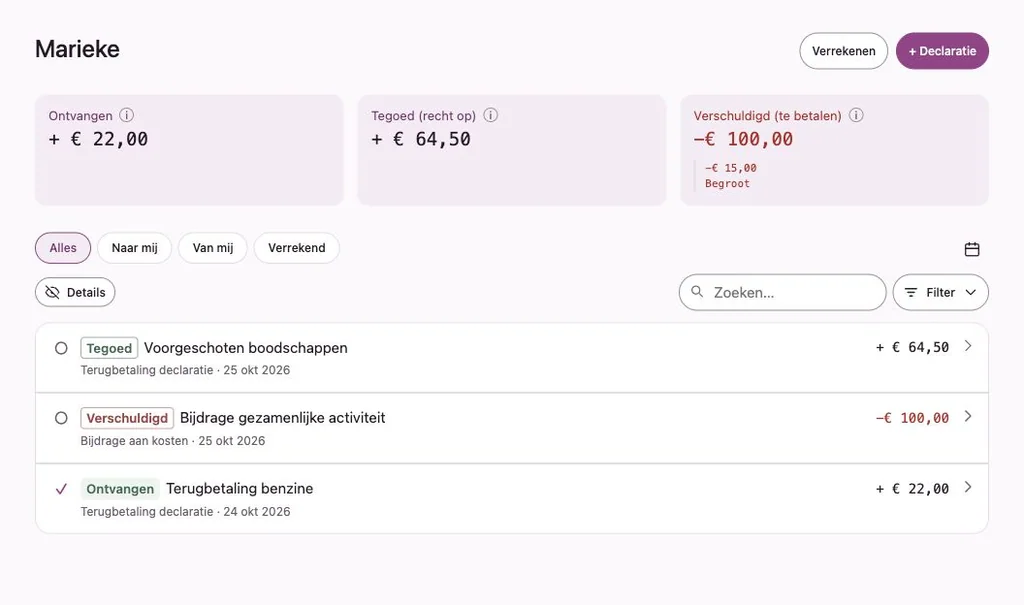Click the Verschuldigd status badge in list
The width and height of the screenshot is (1024, 605).
click(127, 418)
